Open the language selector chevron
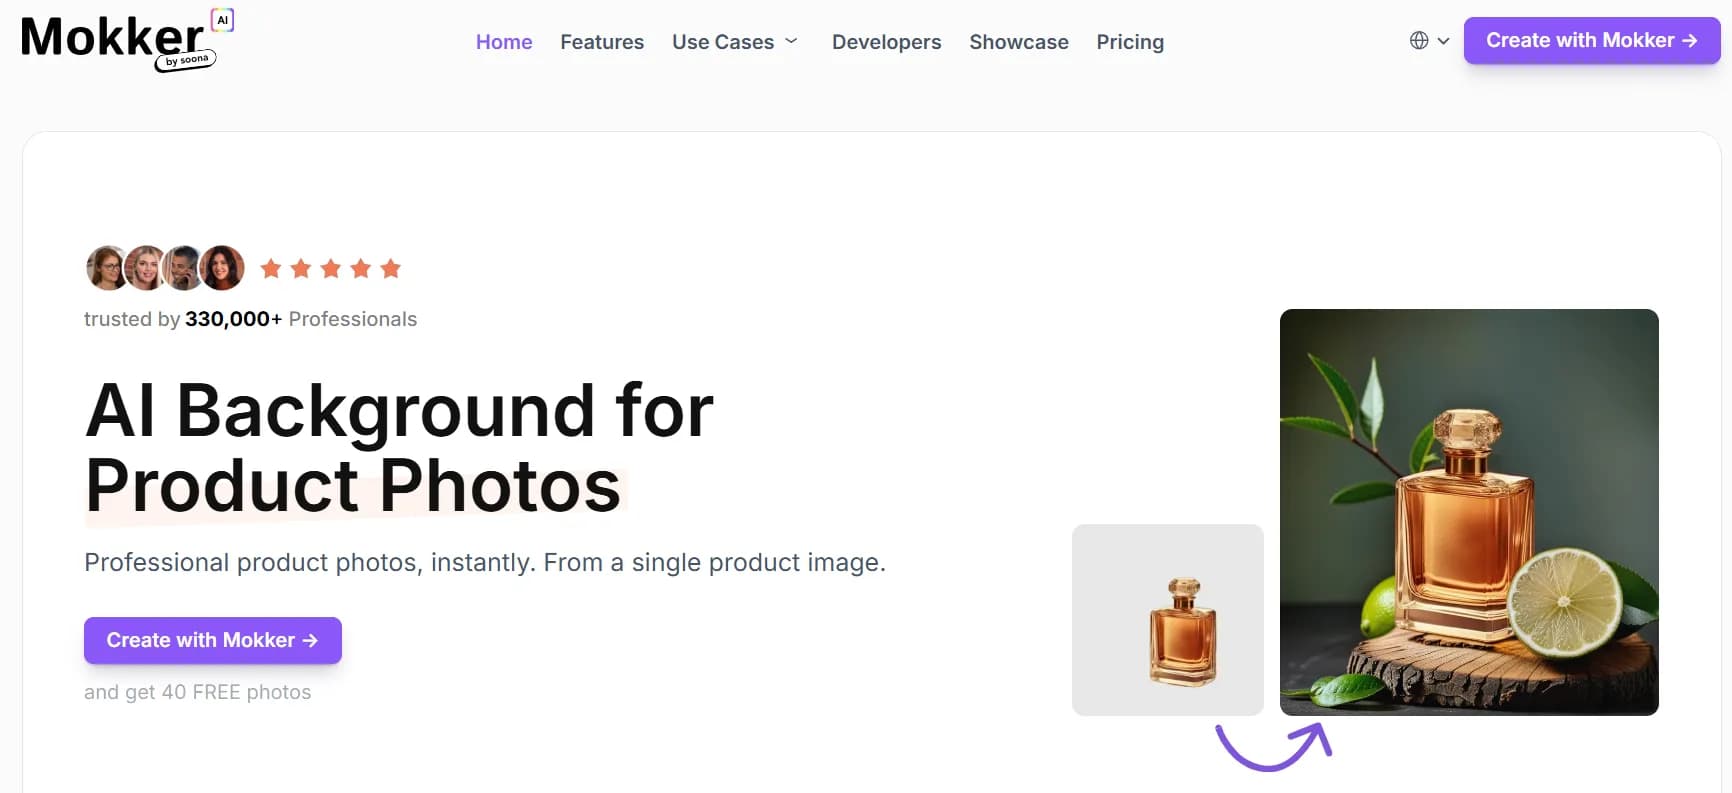Screen dimensions: 1732x793 coord(1443,41)
